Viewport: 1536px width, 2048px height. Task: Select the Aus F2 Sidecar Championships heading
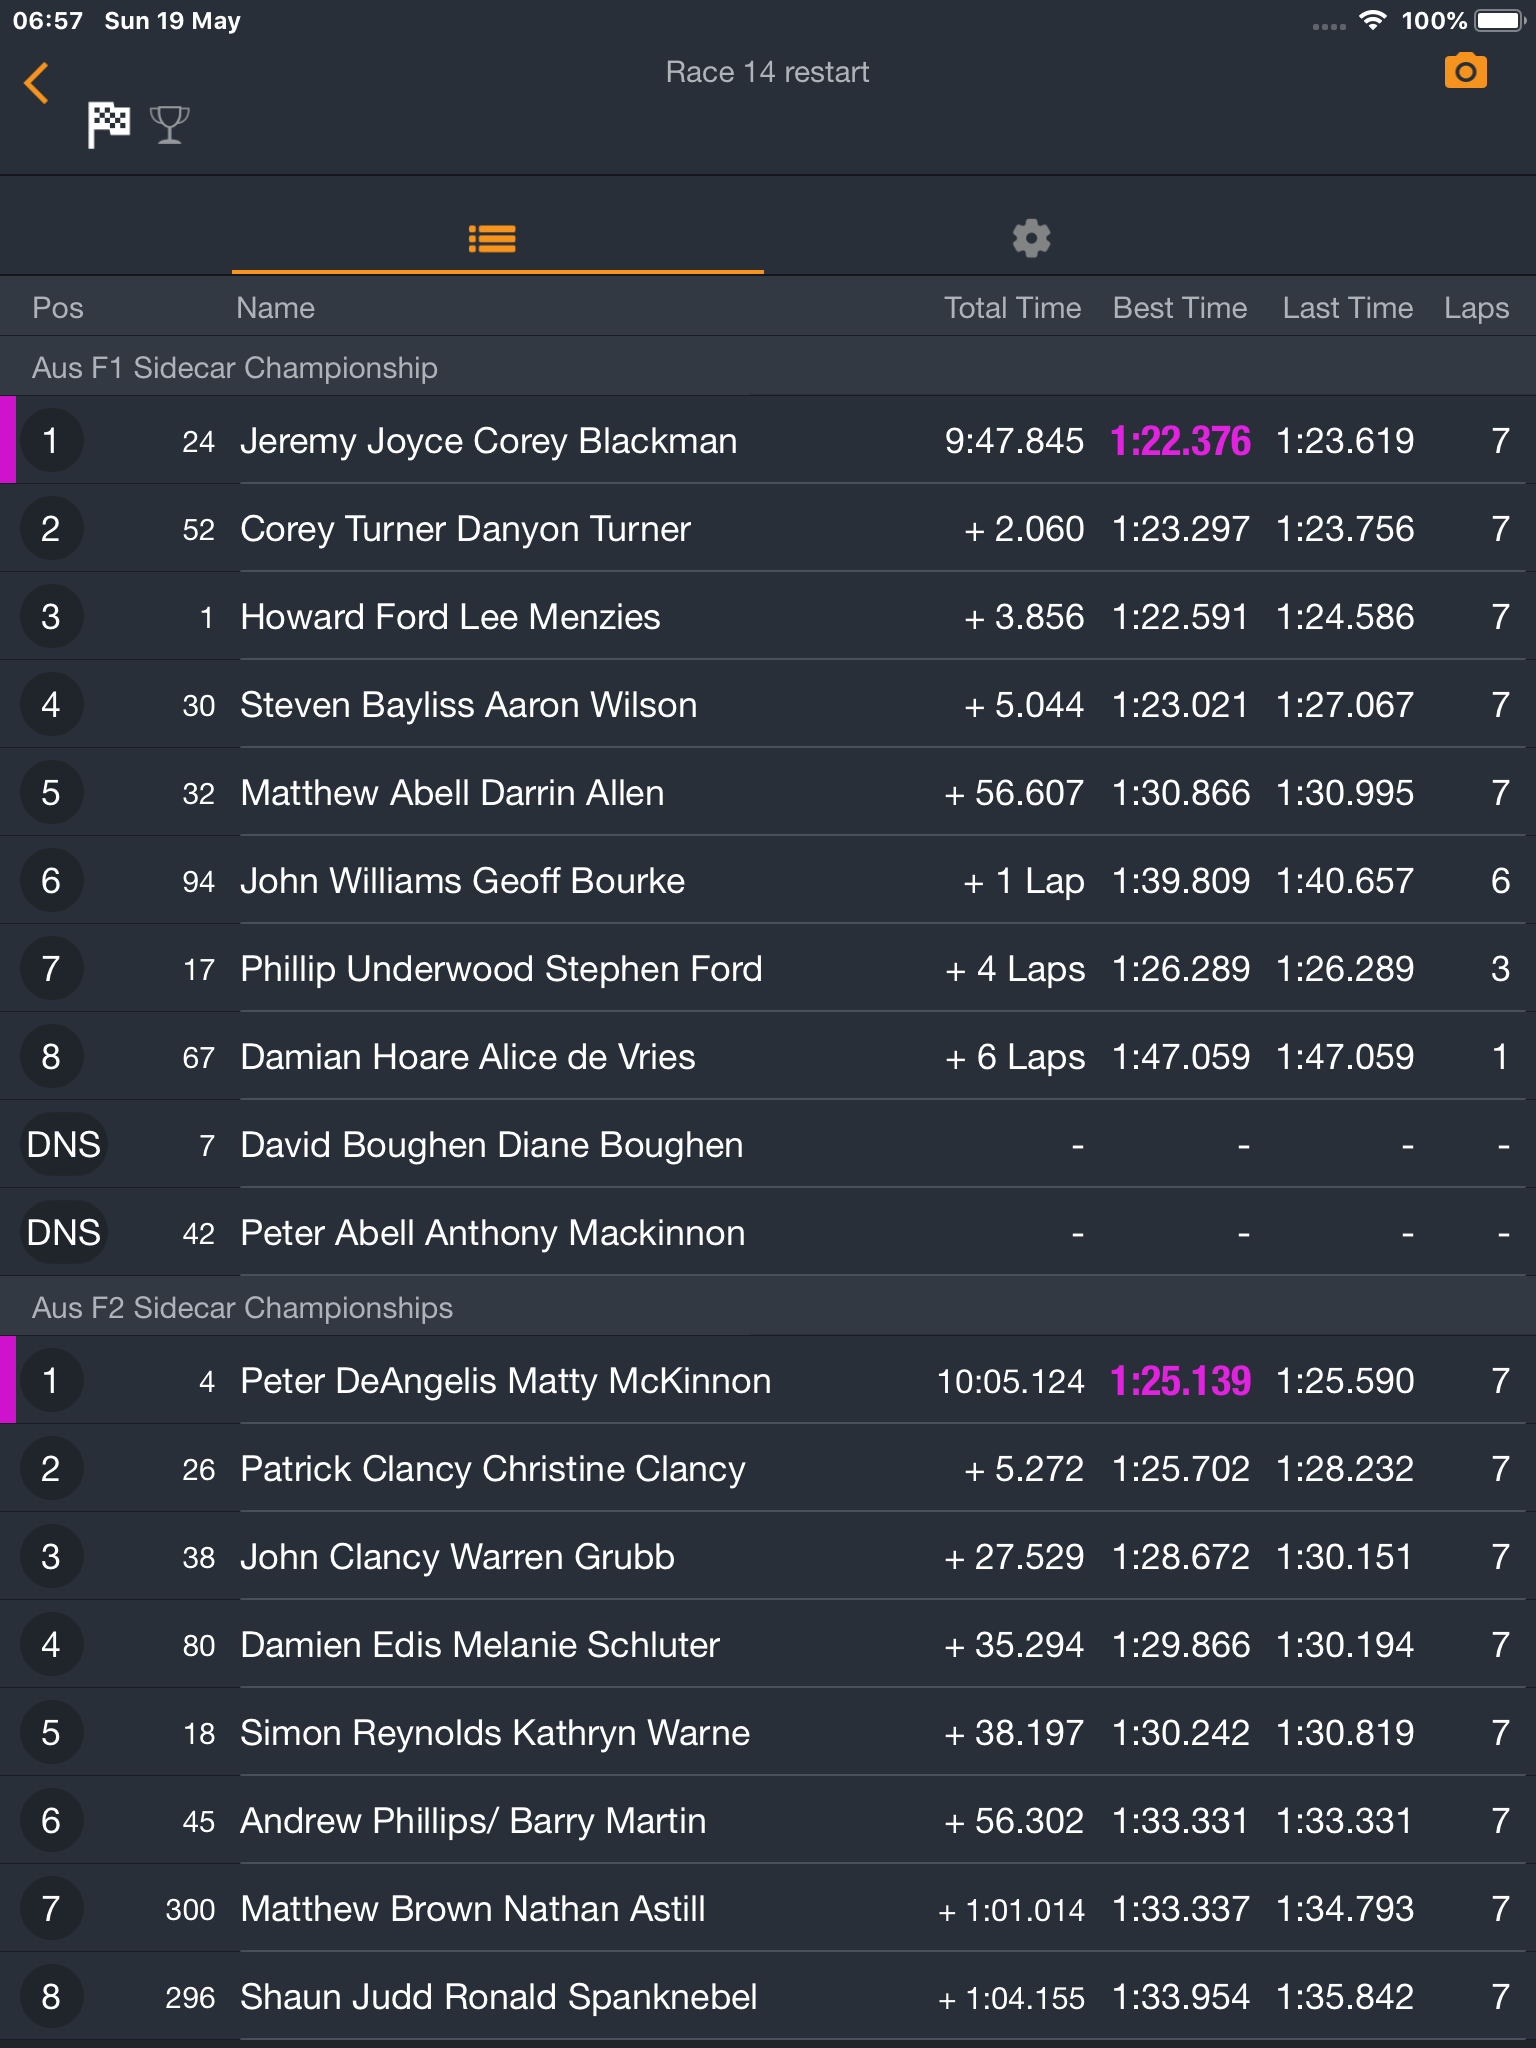[x=243, y=1308]
